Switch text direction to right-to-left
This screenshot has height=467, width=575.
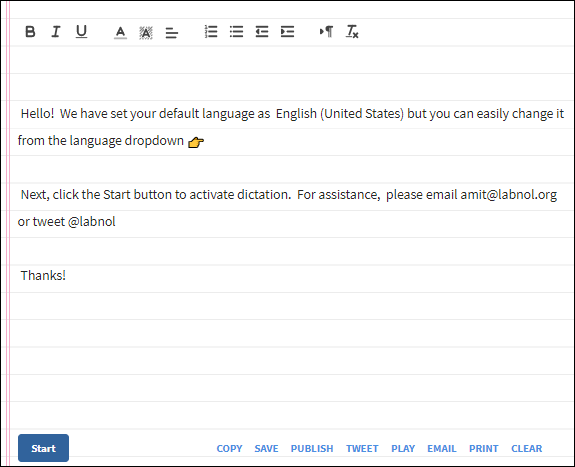click(x=326, y=32)
